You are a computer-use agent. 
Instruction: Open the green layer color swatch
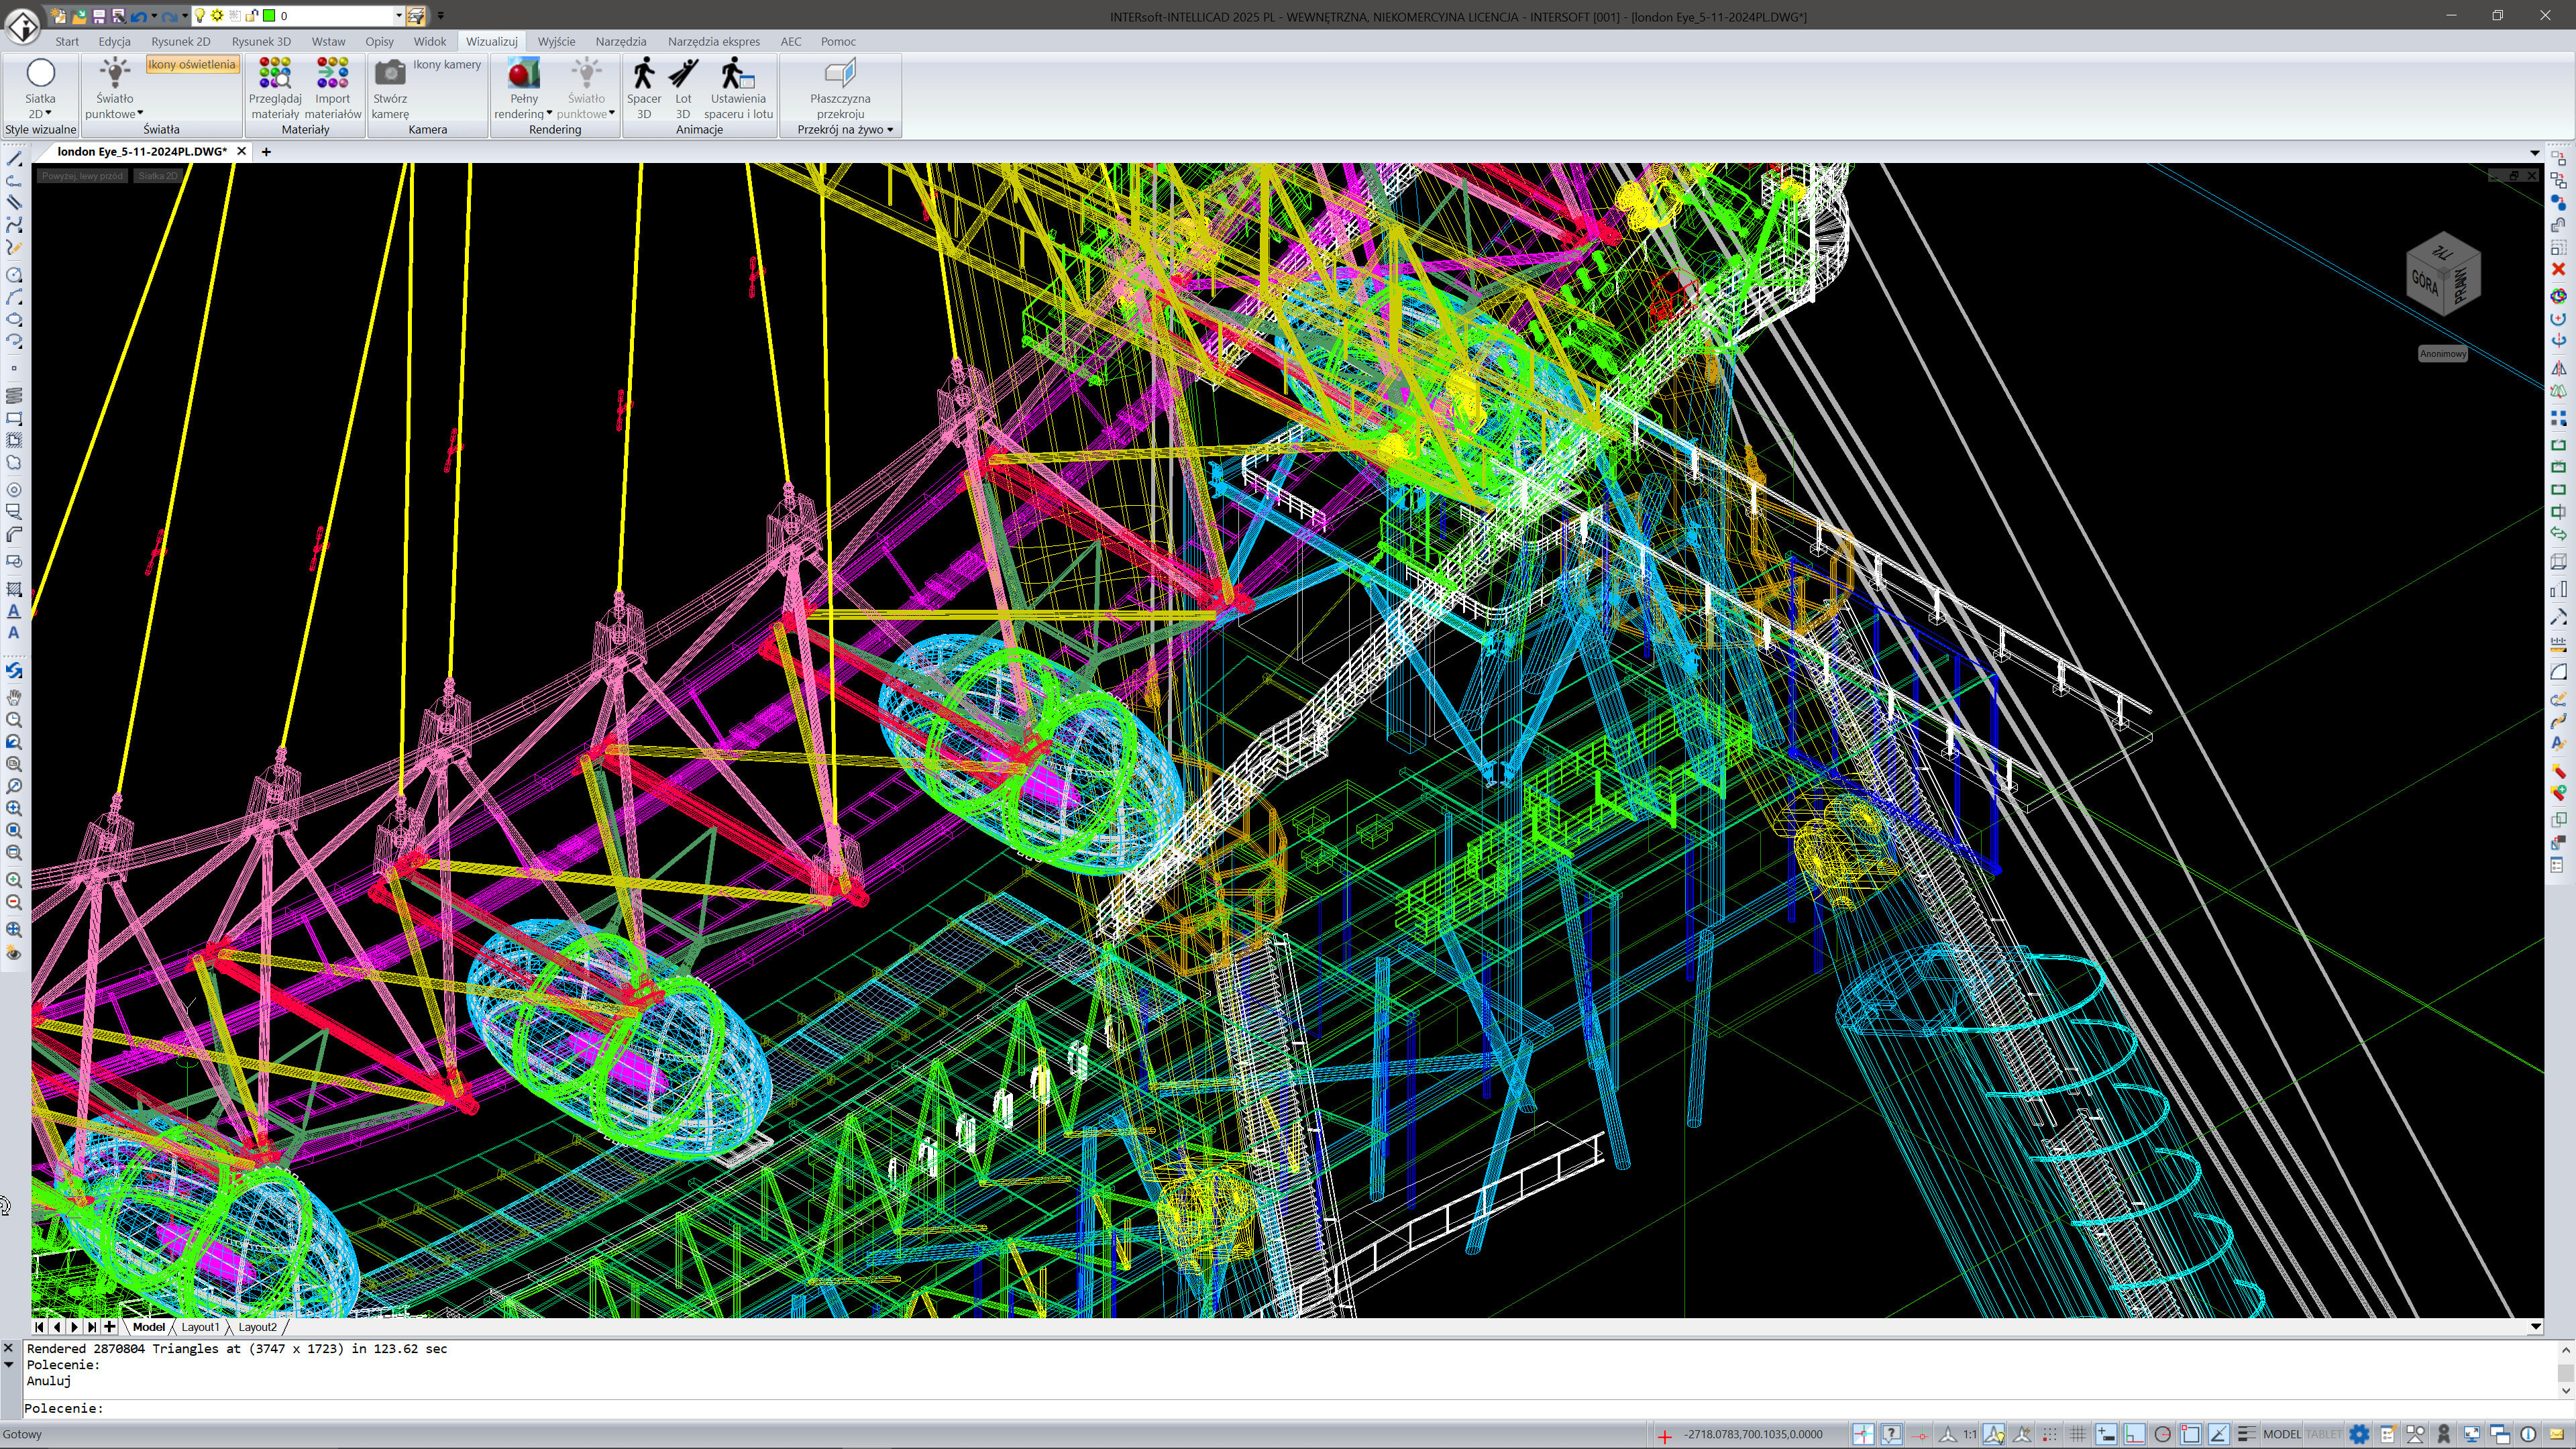pyautogui.click(x=268, y=15)
